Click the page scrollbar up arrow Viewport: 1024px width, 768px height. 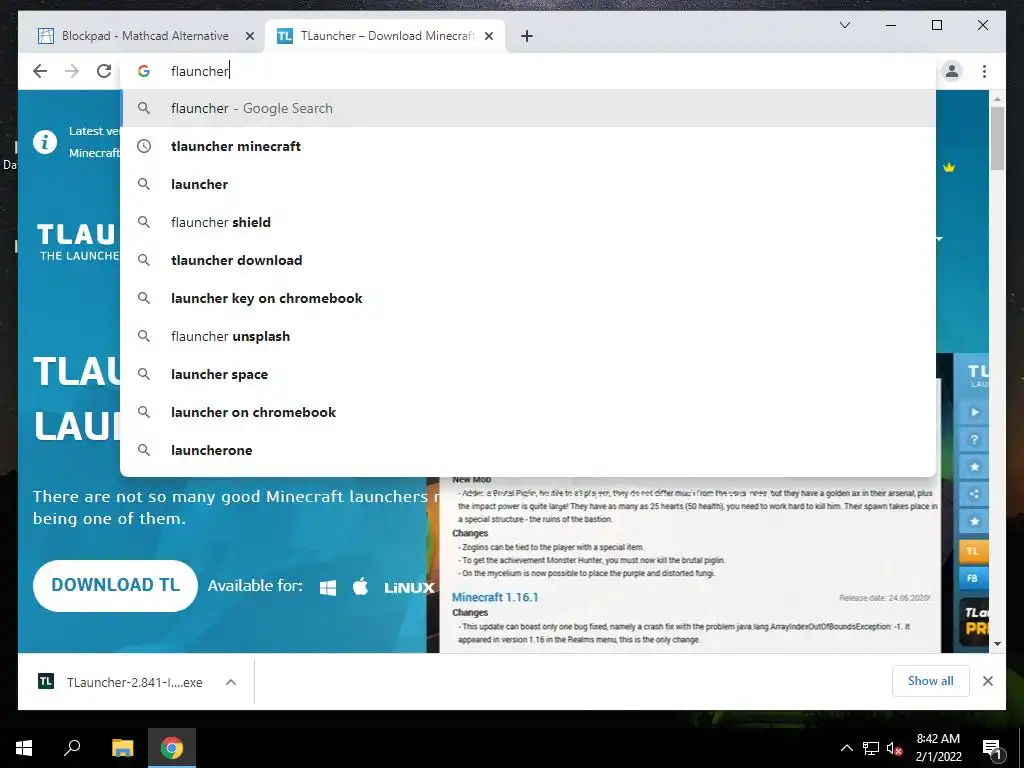(997, 99)
